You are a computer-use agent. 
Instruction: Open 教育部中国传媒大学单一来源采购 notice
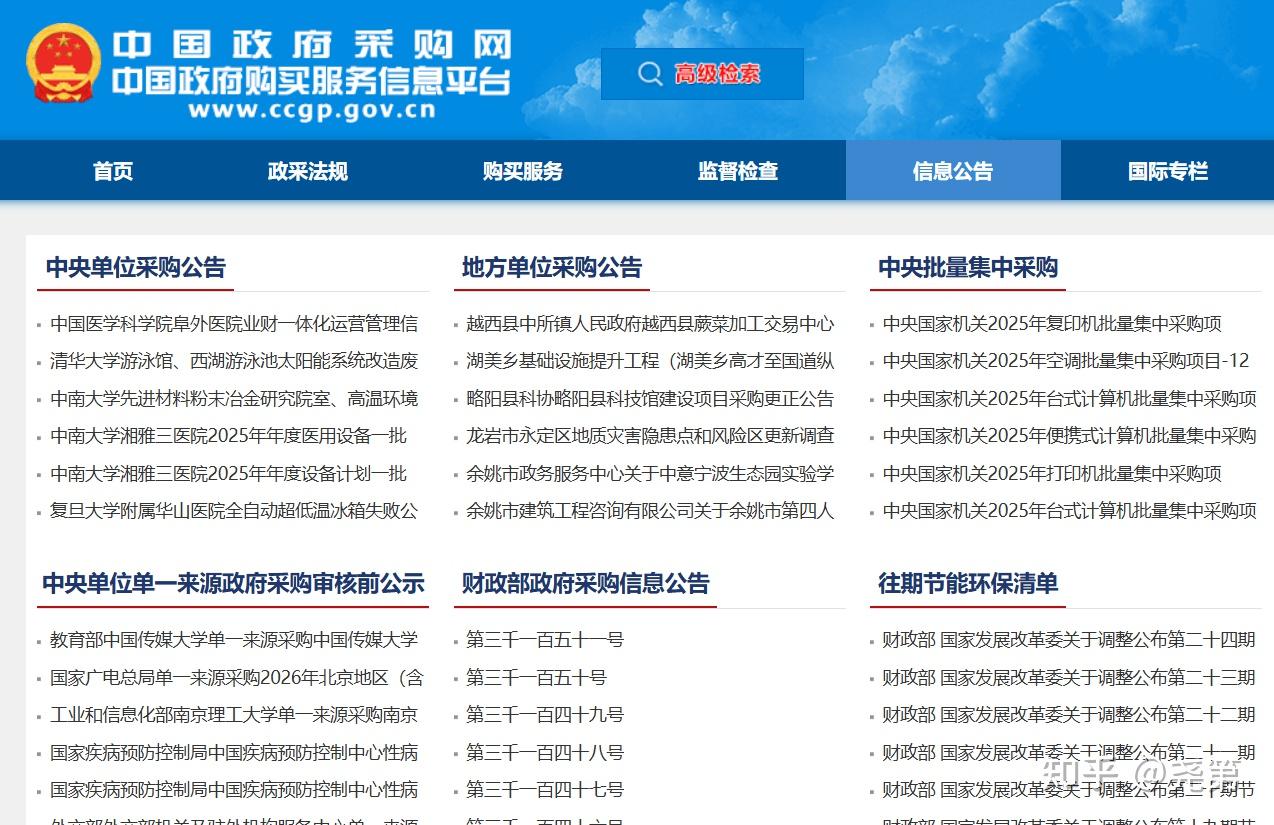click(x=234, y=640)
